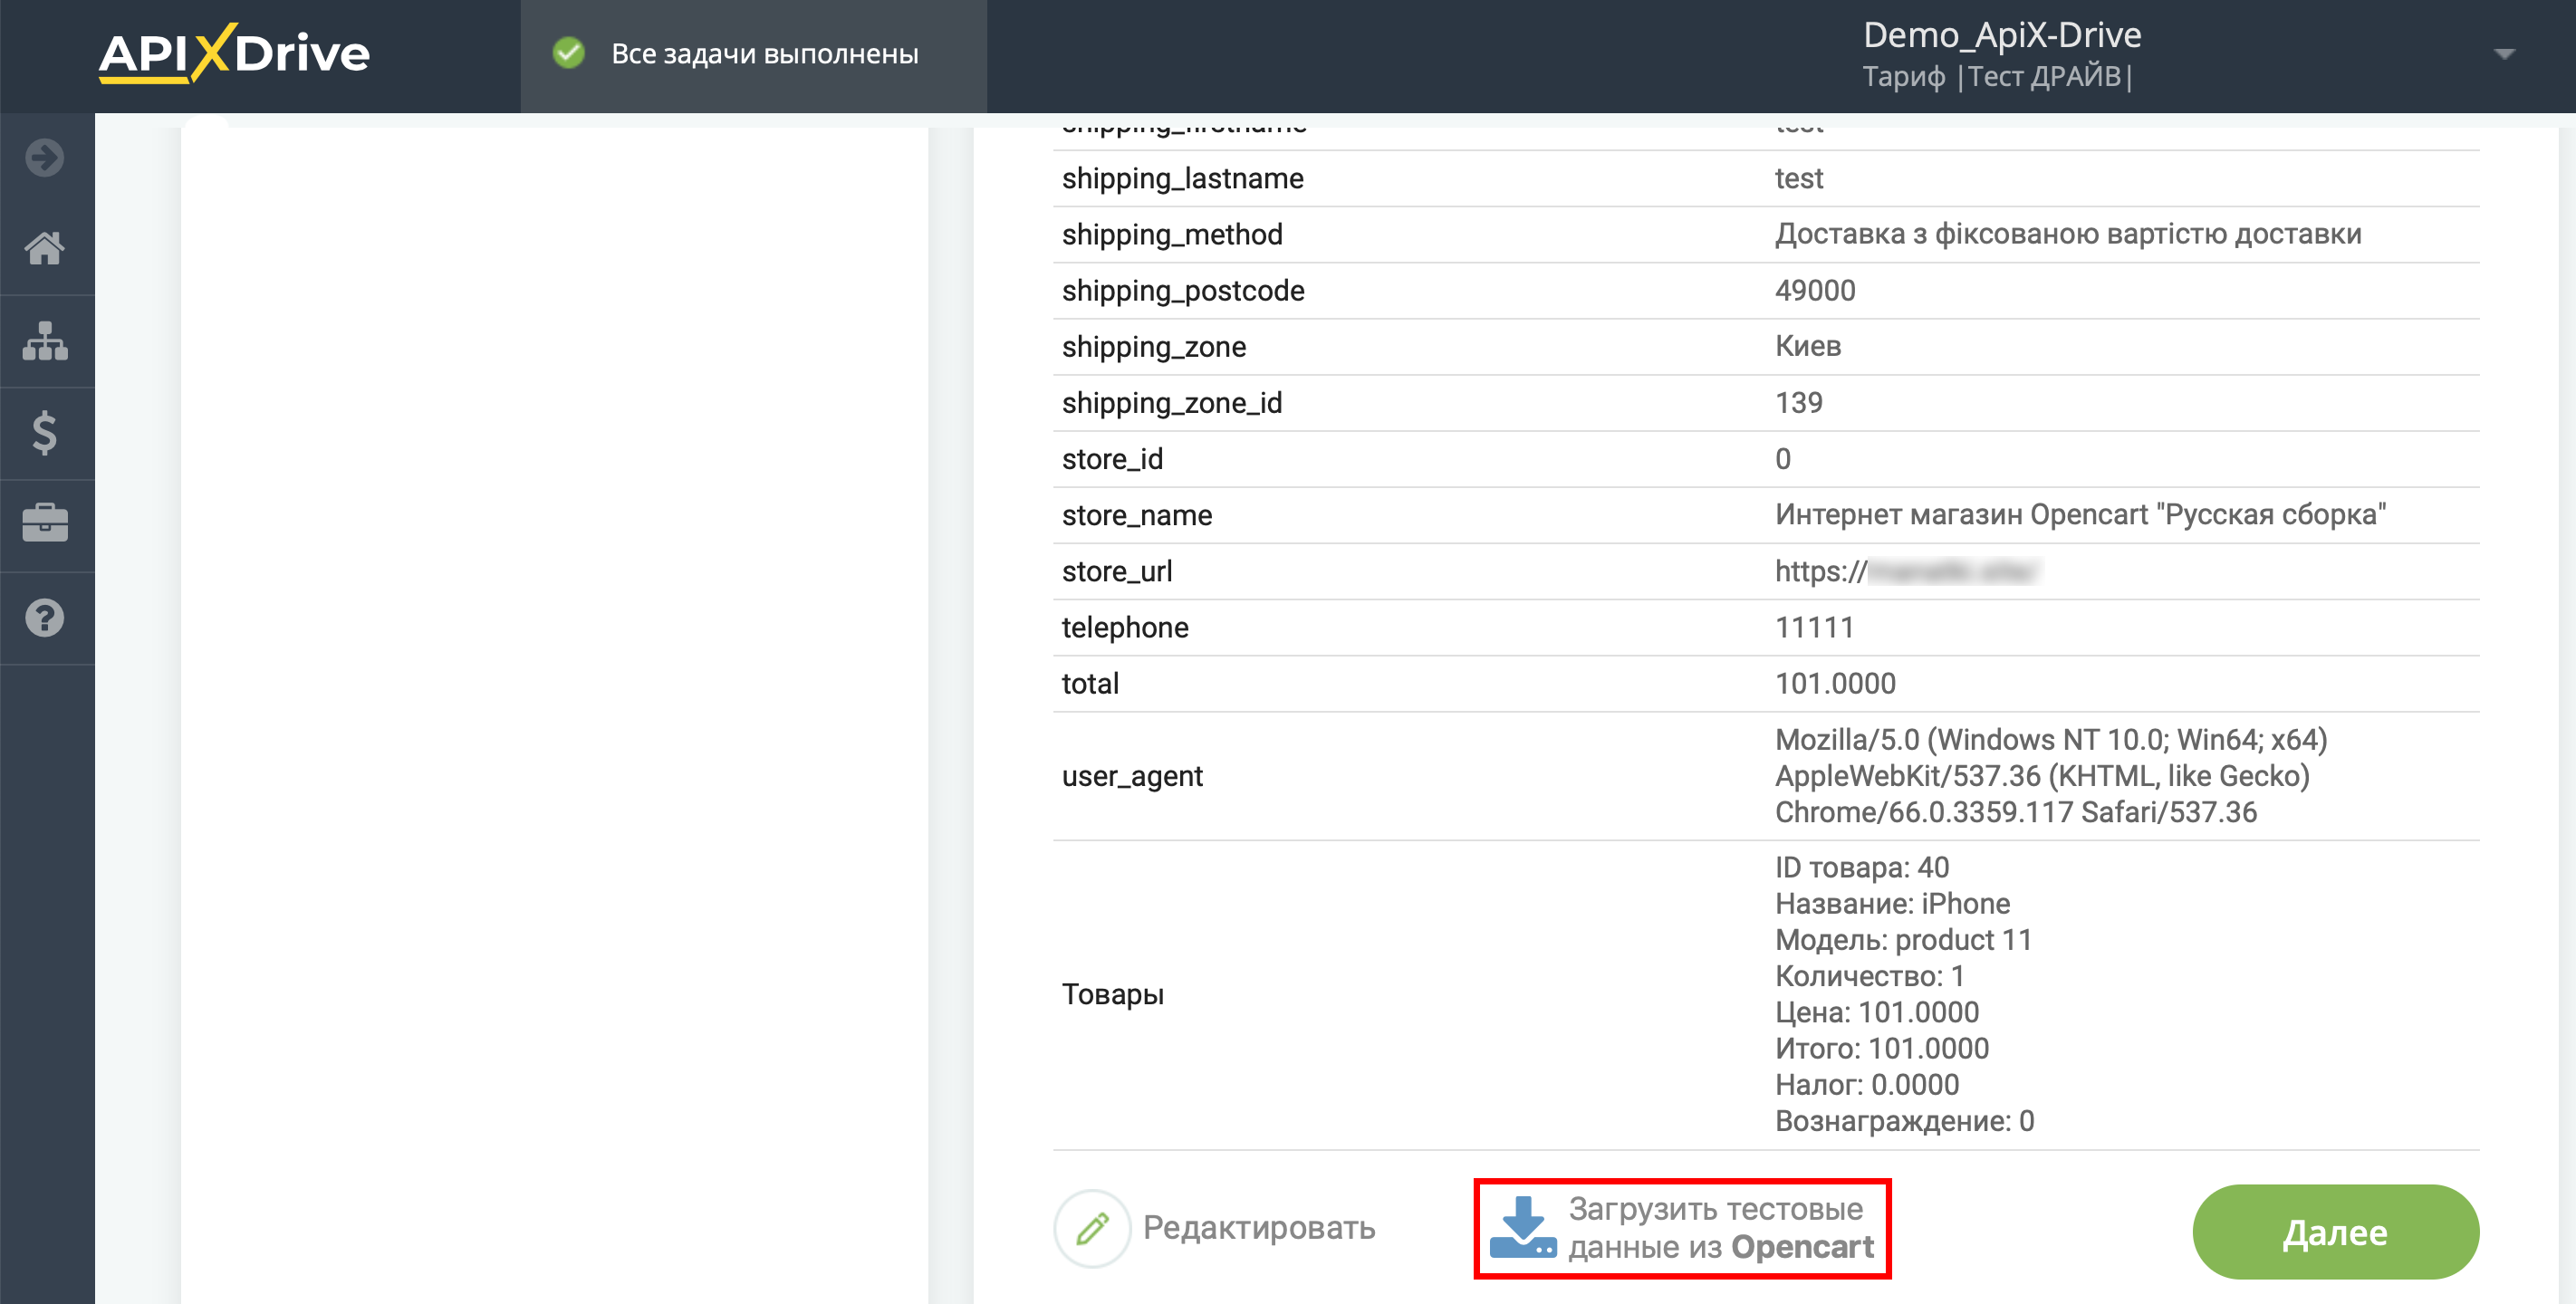Select the shipping_method field name
The height and width of the screenshot is (1304, 2576).
[x=1172, y=235]
